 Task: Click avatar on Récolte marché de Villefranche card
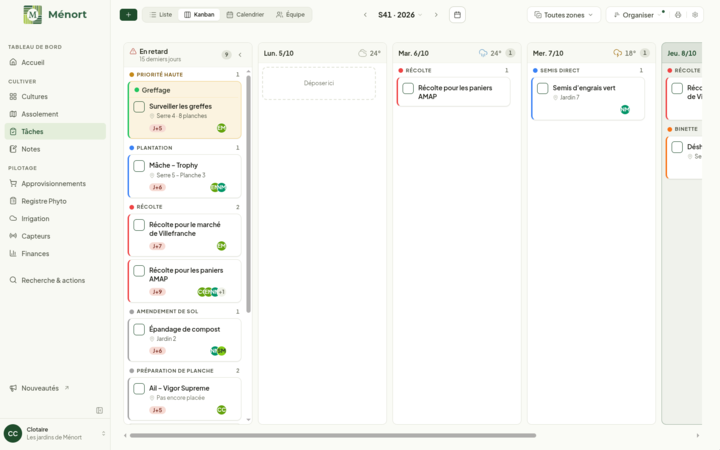point(221,246)
